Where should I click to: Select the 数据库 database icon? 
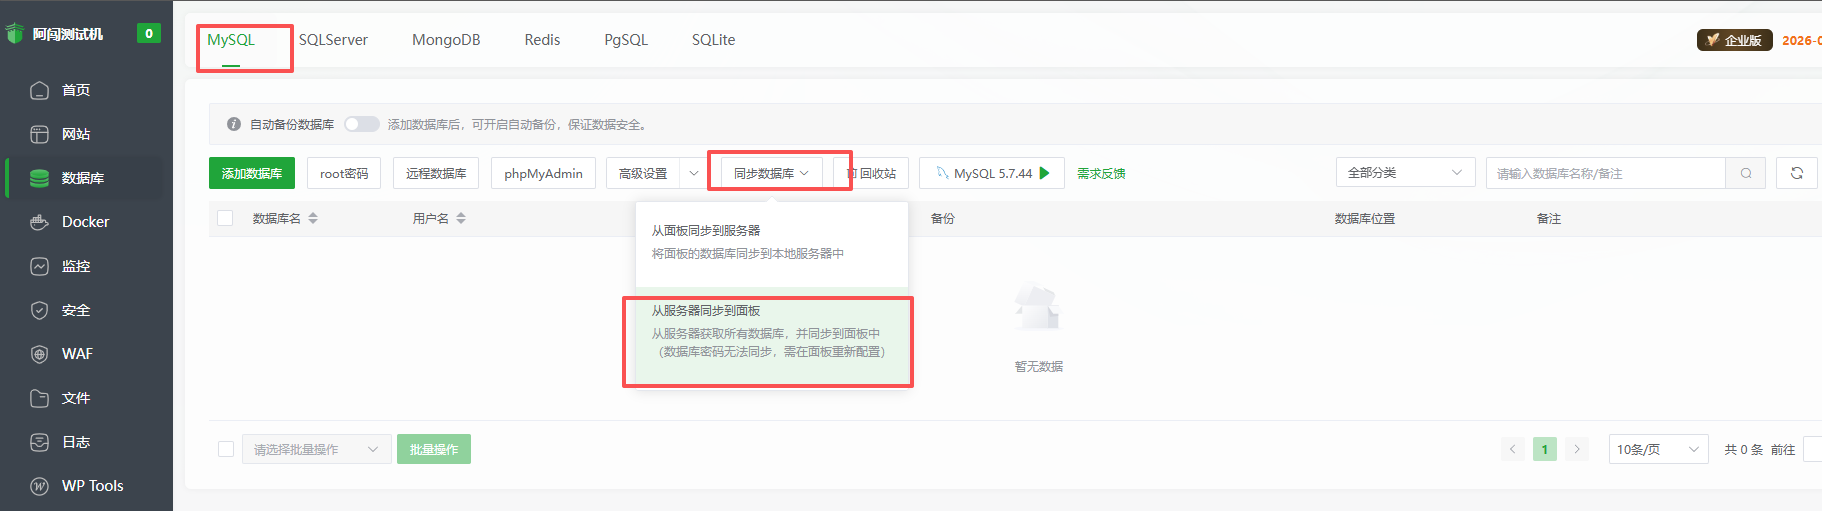tap(39, 178)
